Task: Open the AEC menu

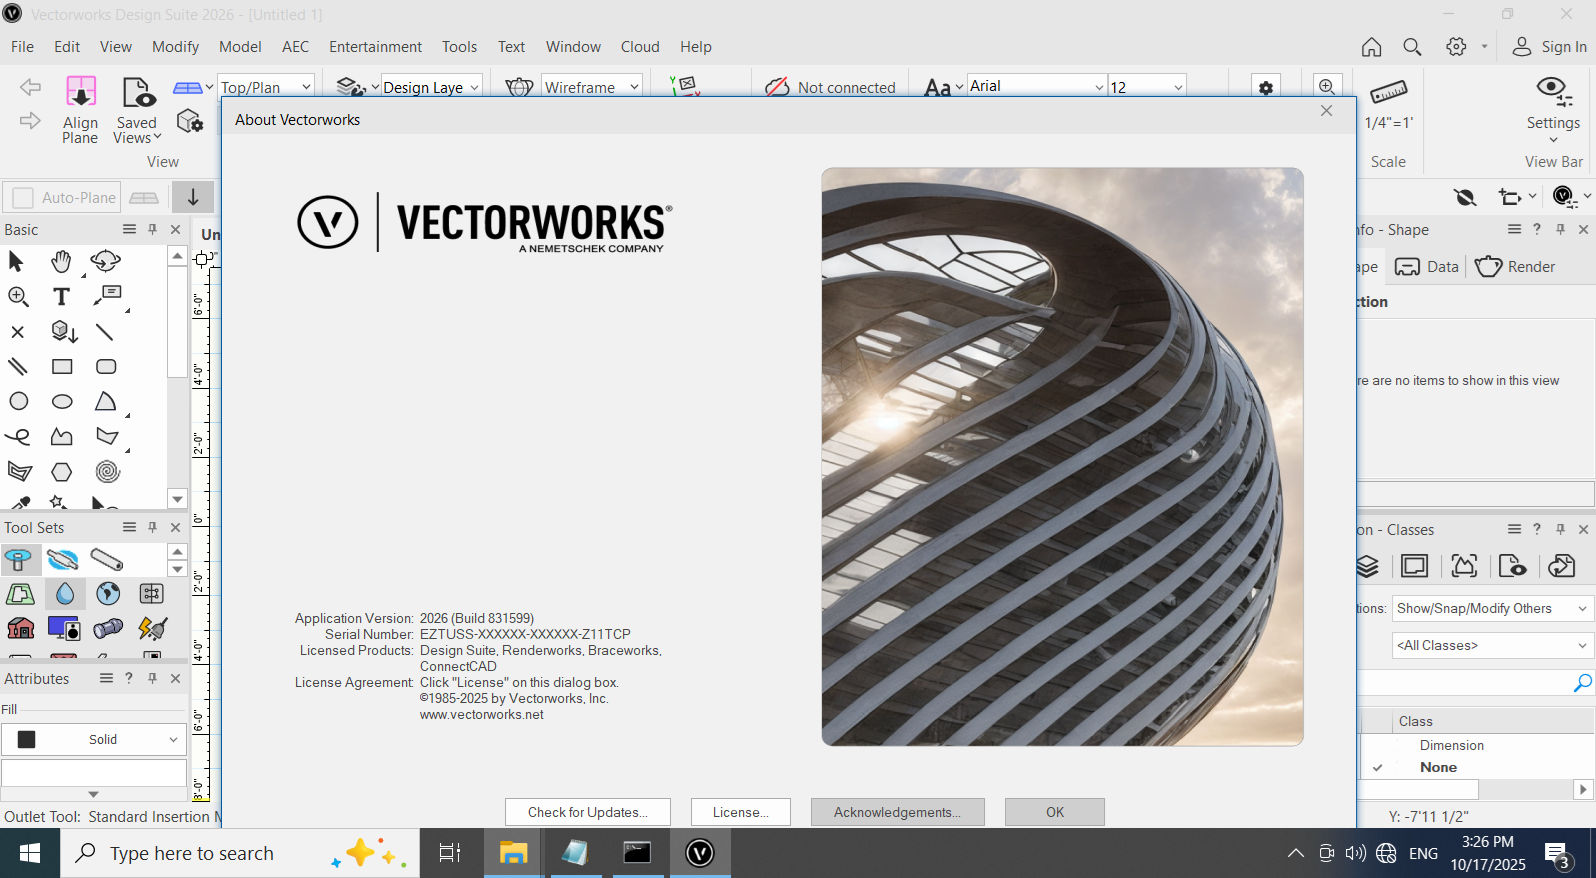Action: click(295, 46)
